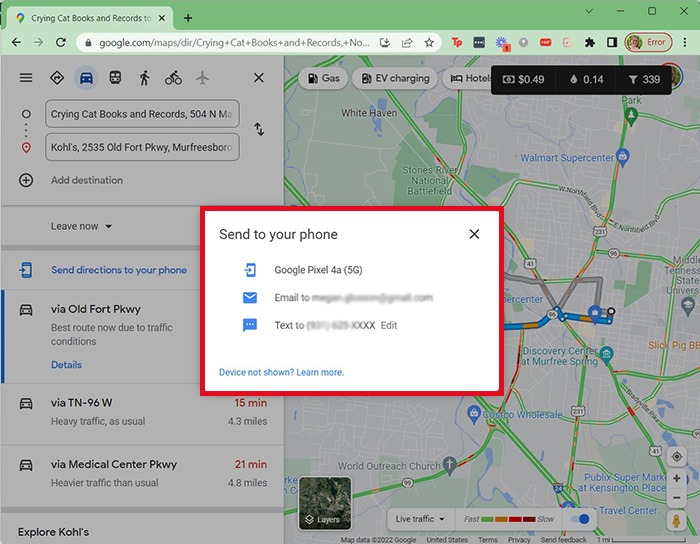
Task: Click the browser forward arrow
Action: [39, 42]
